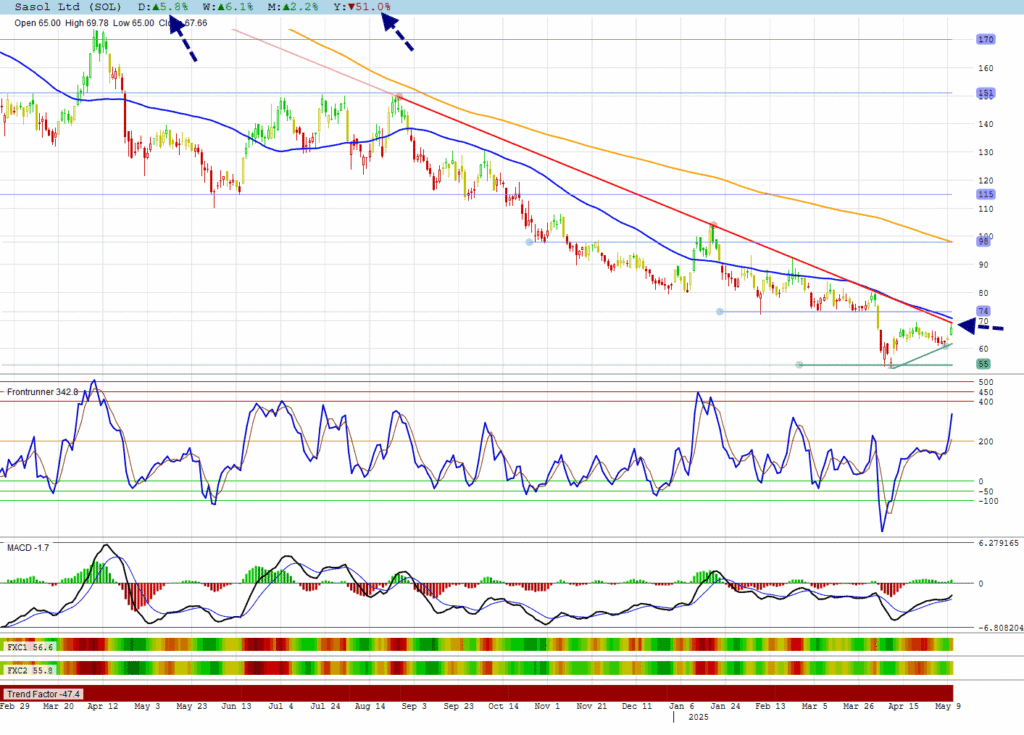Click the 200 Frontrunner scale label

pos(985,442)
